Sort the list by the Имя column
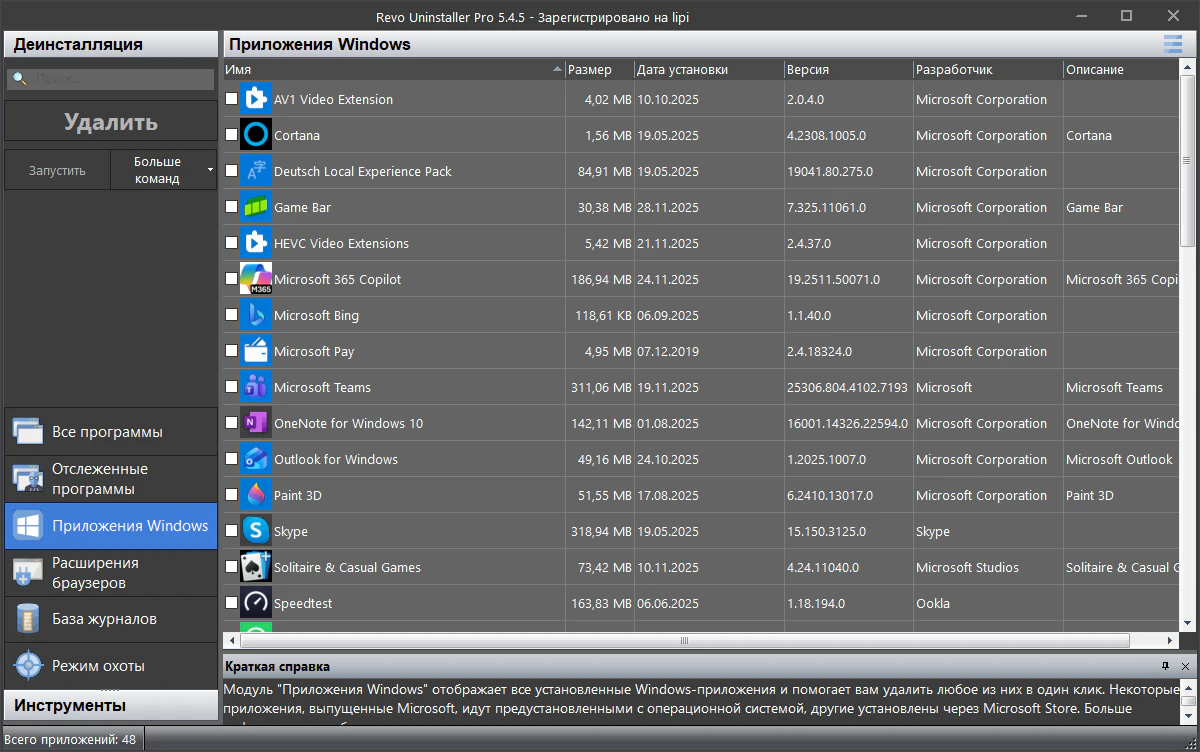This screenshot has width=1200, height=752. [390, 70]
